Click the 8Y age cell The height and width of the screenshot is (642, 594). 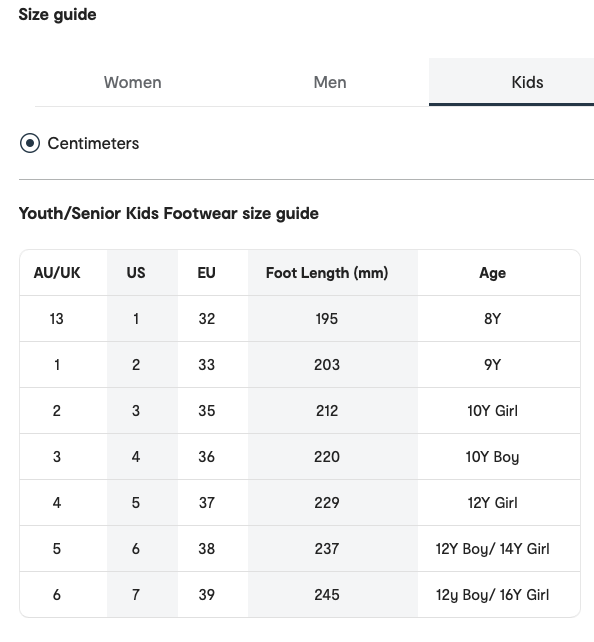pos(492,319)
